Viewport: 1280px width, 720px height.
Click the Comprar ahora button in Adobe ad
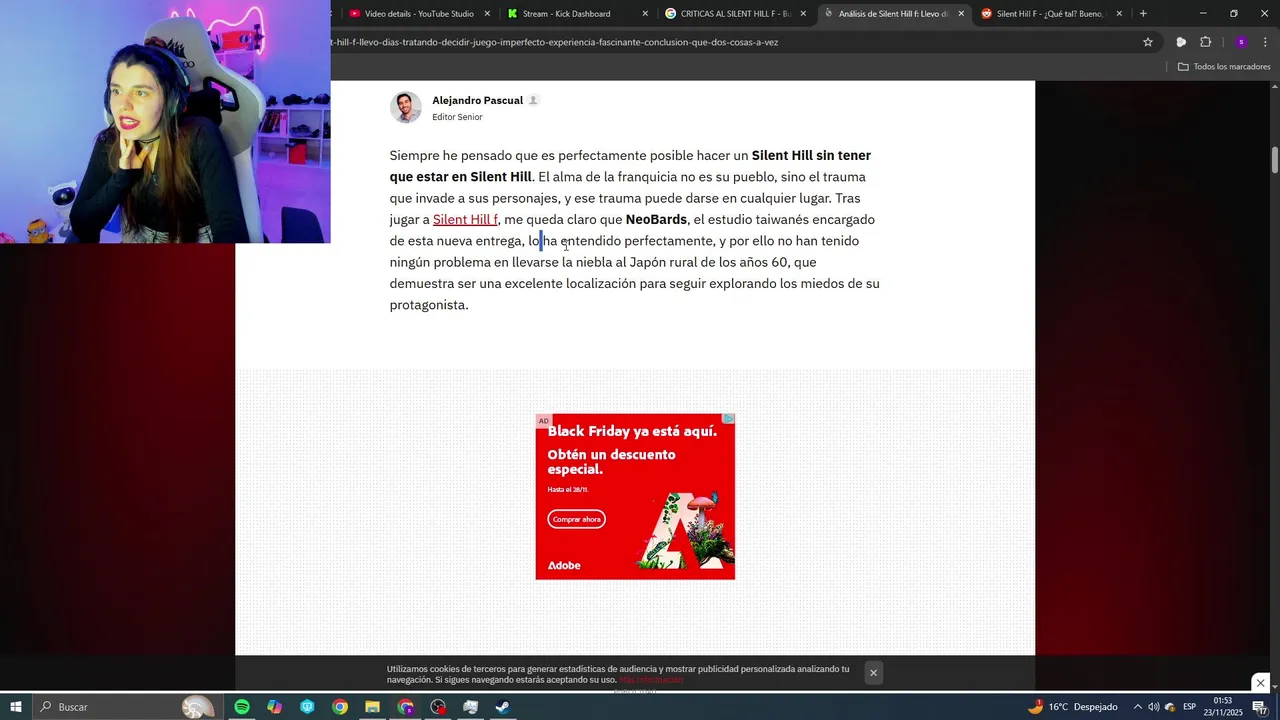(x=577, y=519)
